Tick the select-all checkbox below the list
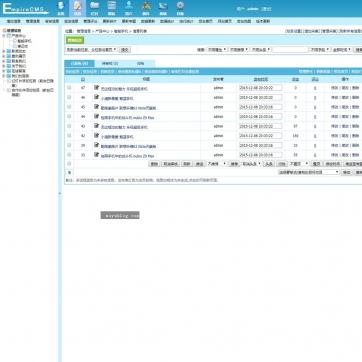362x362 pixels. click(x=69, y=164)
